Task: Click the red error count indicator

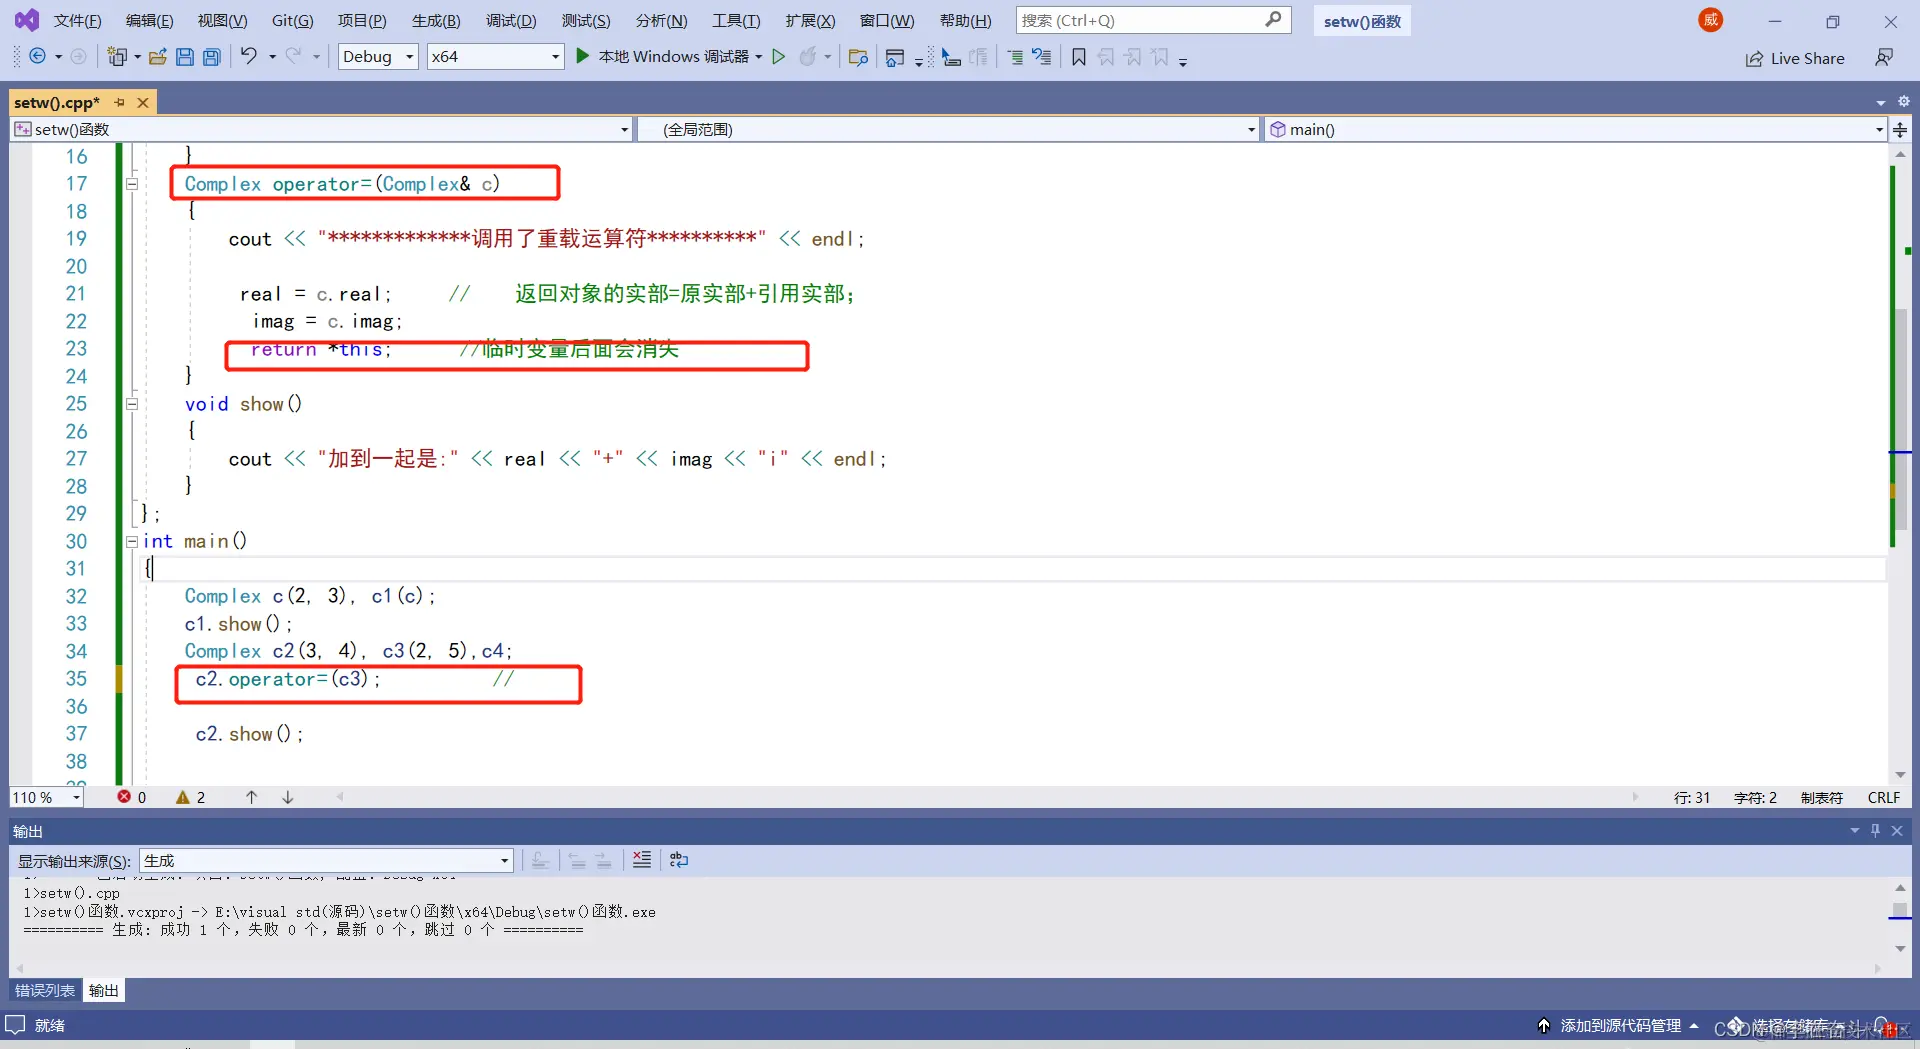Action: 131,797
